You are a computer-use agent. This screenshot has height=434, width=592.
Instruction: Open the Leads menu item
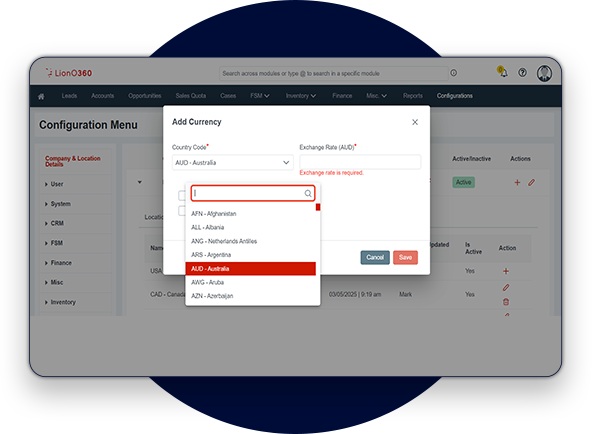tap(69, 96)
